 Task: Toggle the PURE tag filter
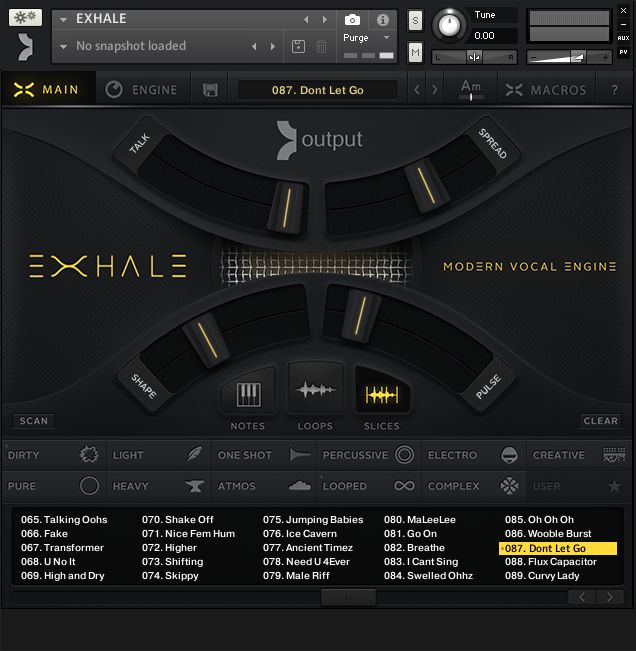(54, 486)
